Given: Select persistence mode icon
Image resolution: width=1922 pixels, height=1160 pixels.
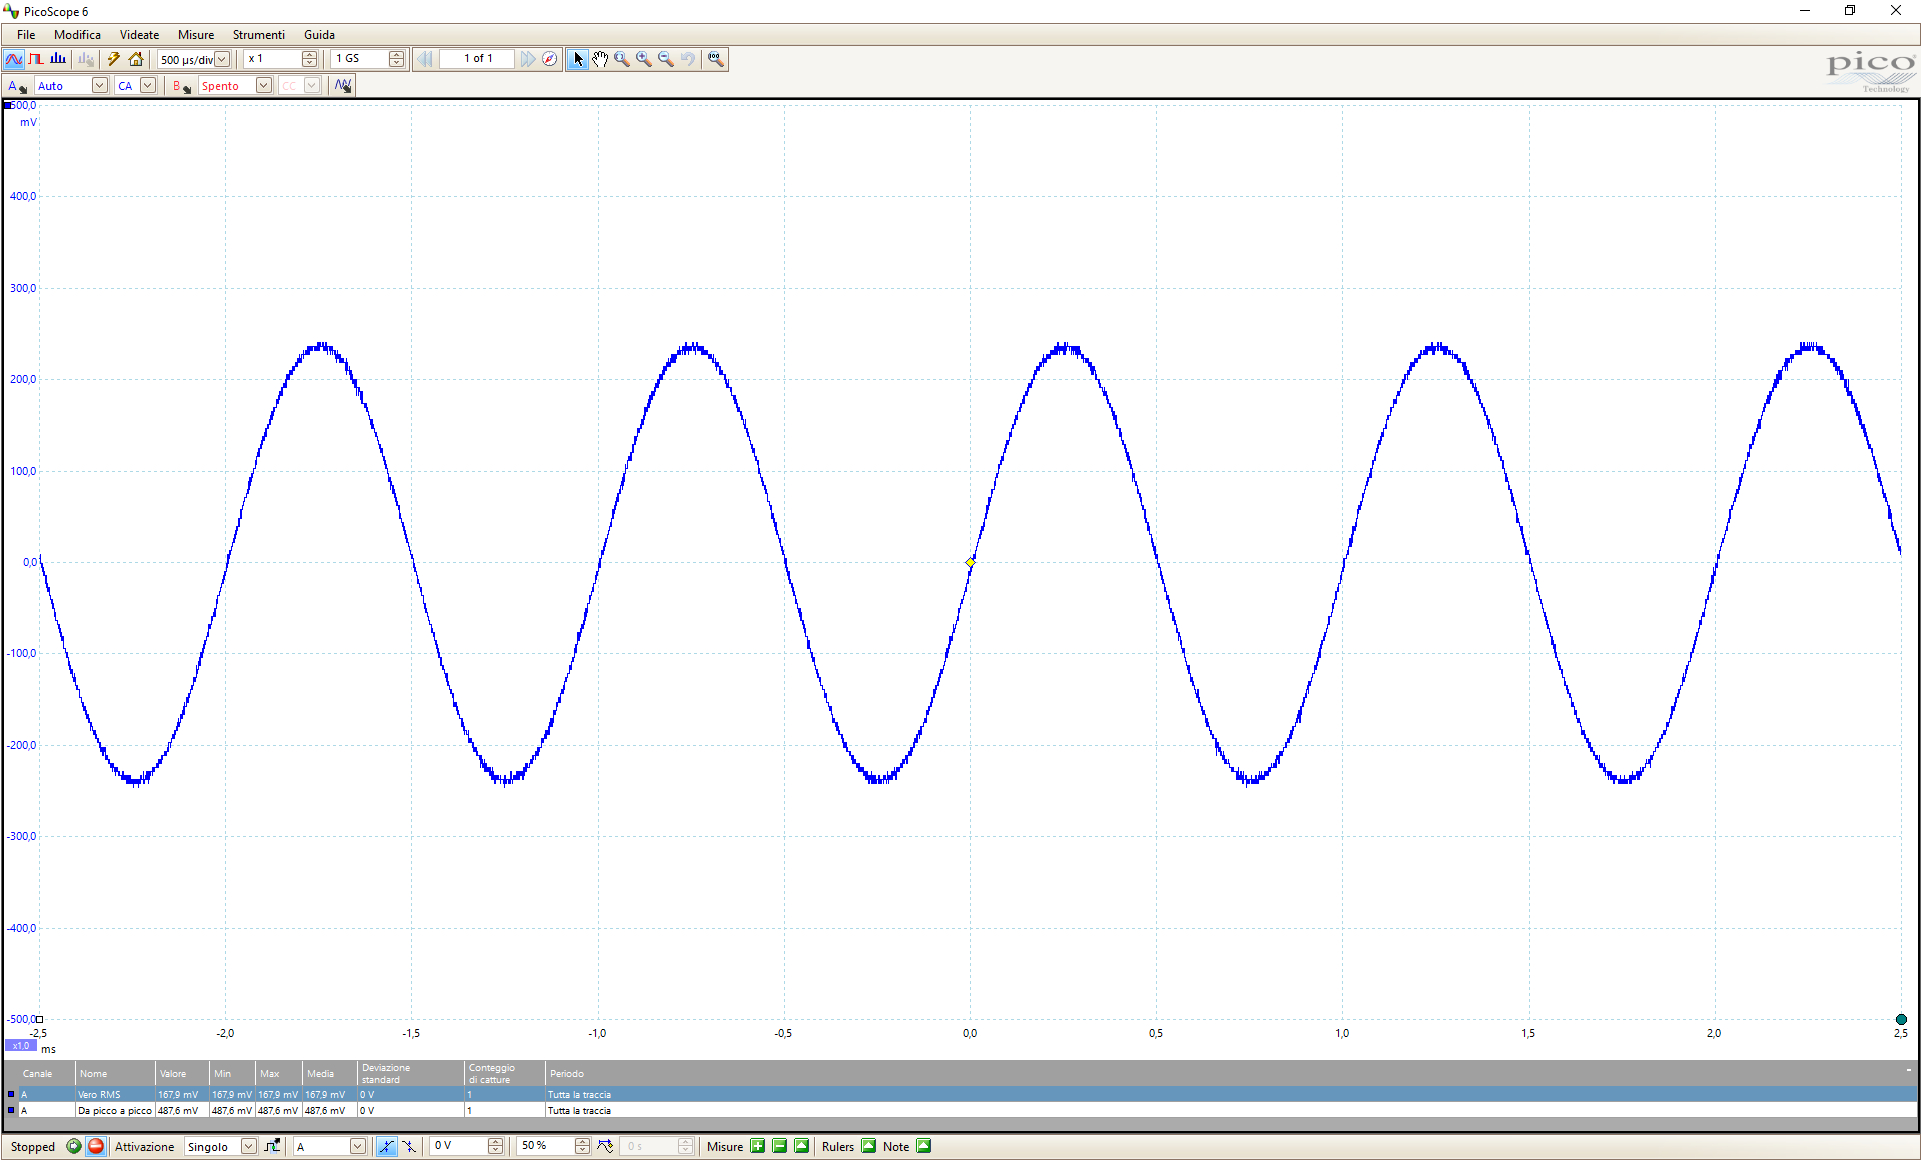Looking at the screenshot, I should click(x=36, y=59).
